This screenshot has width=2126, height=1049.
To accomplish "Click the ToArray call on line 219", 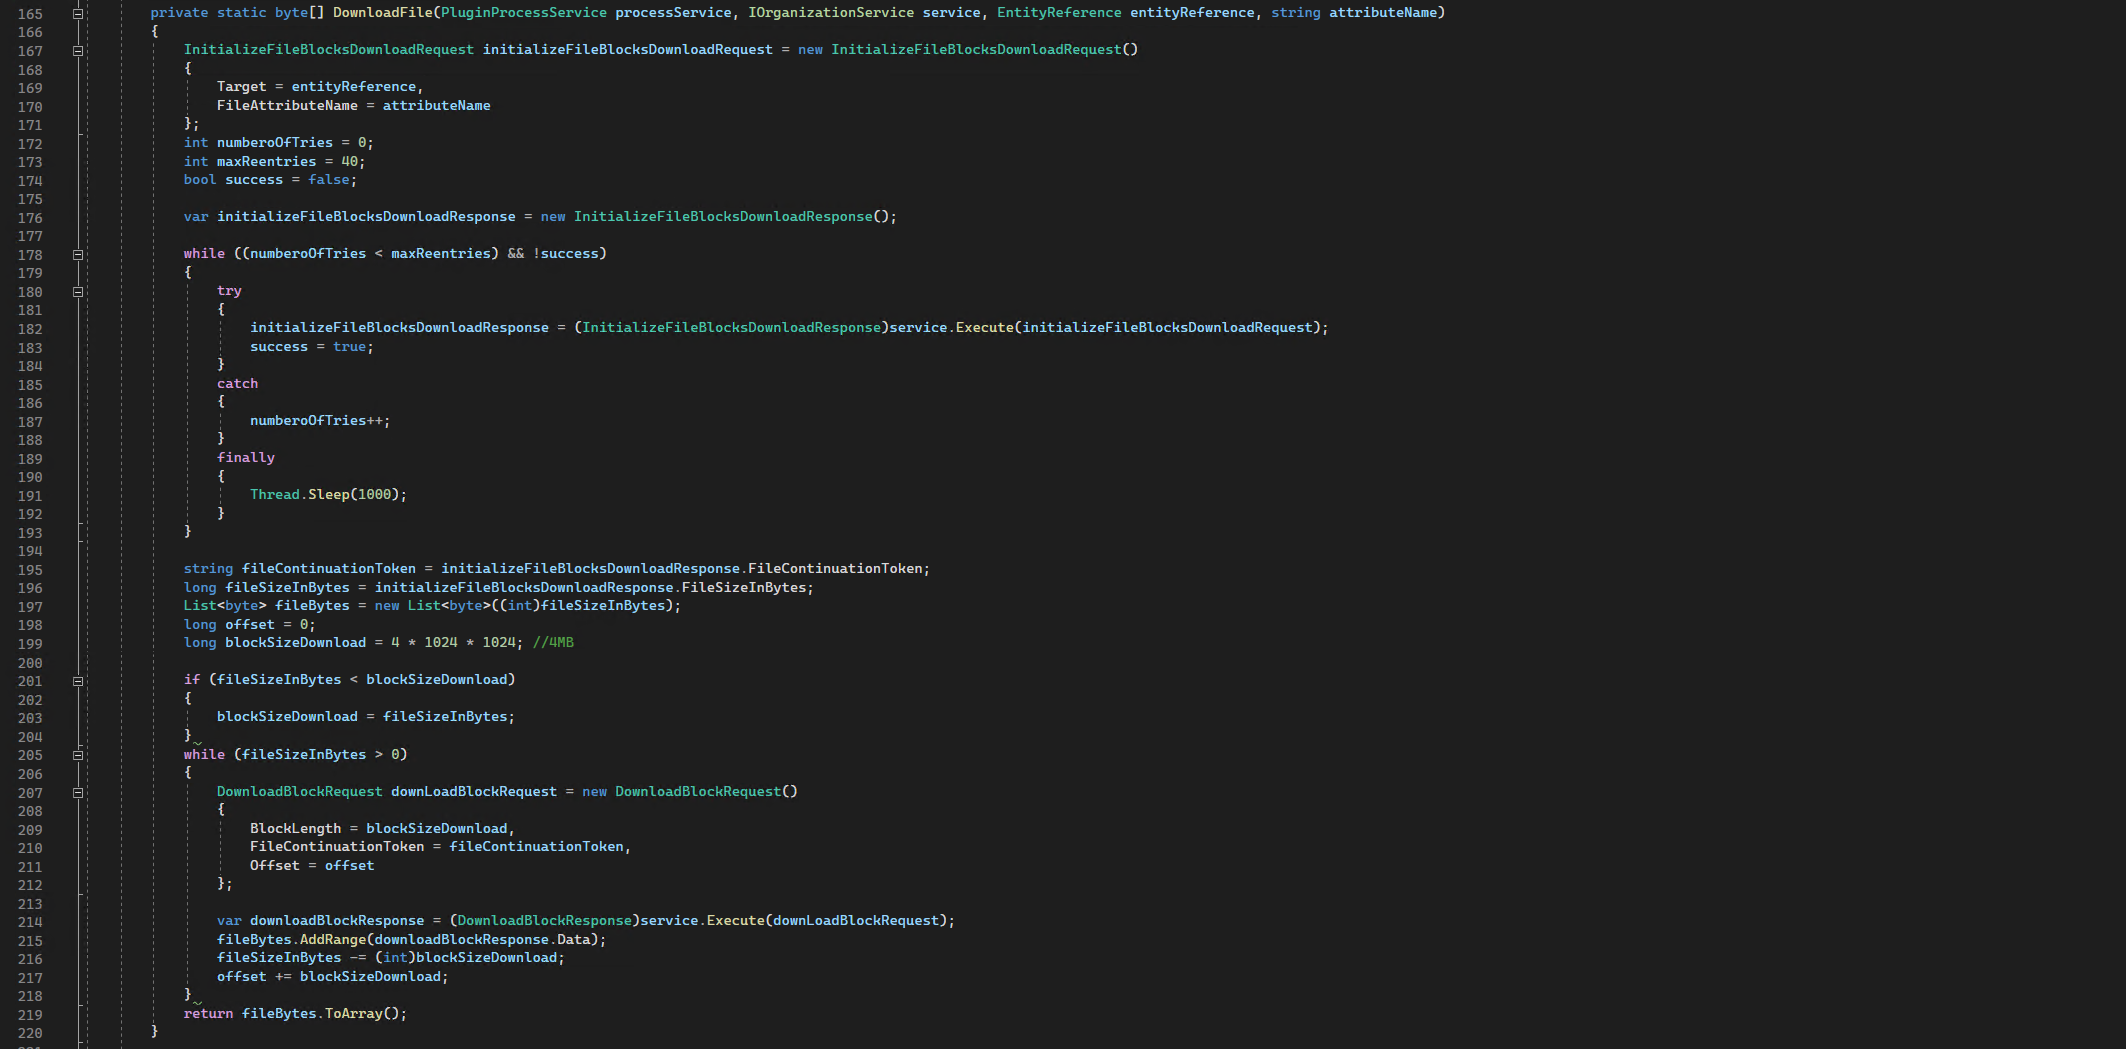I will [353, 1013].
